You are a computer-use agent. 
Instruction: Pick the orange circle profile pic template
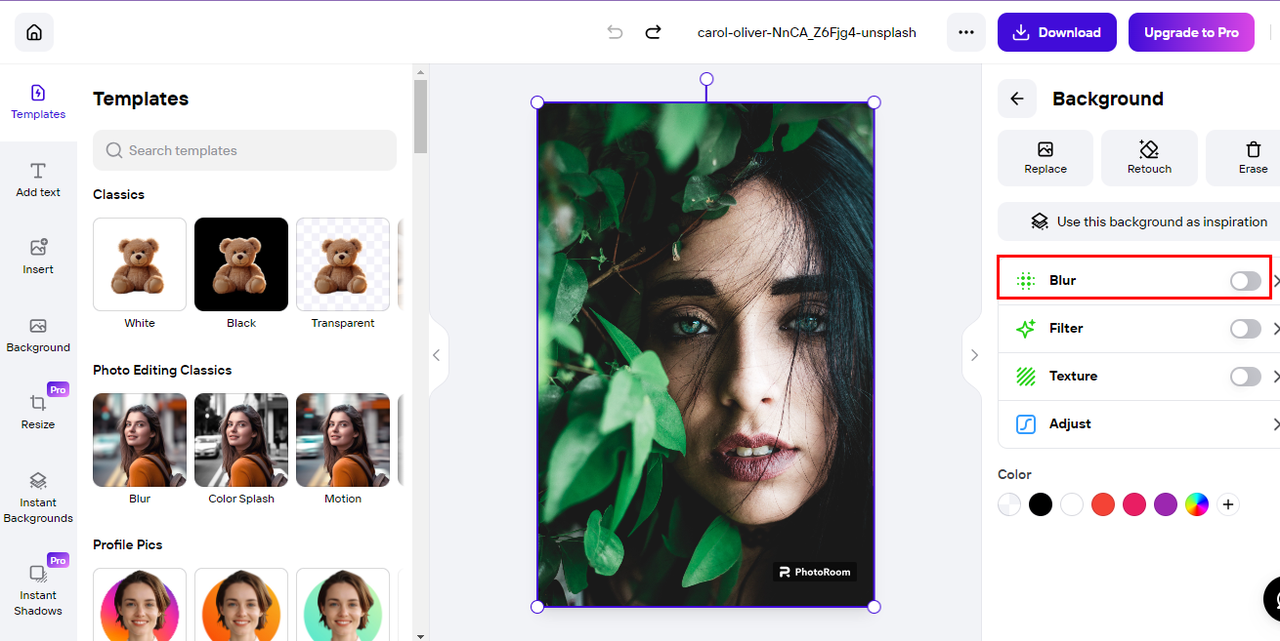(241, 604)
